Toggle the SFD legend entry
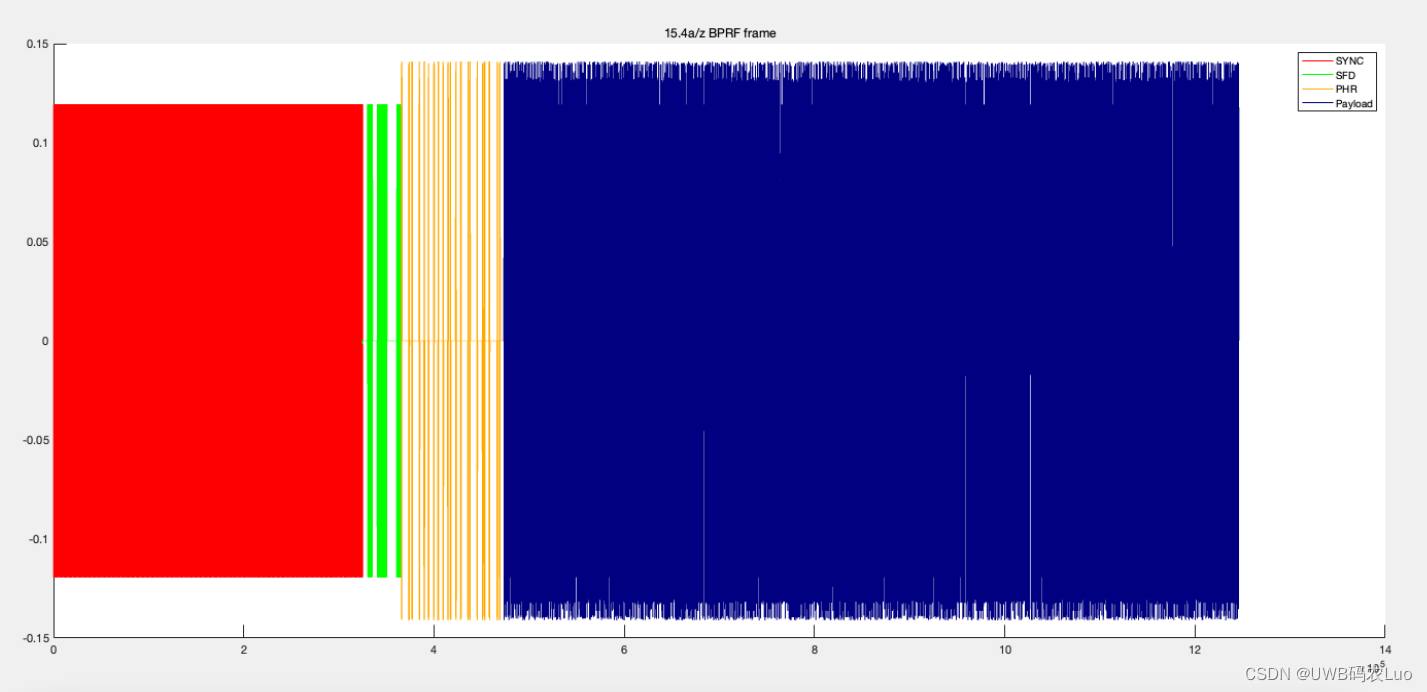1427x692 pixels. click(x=1343, y=74)
